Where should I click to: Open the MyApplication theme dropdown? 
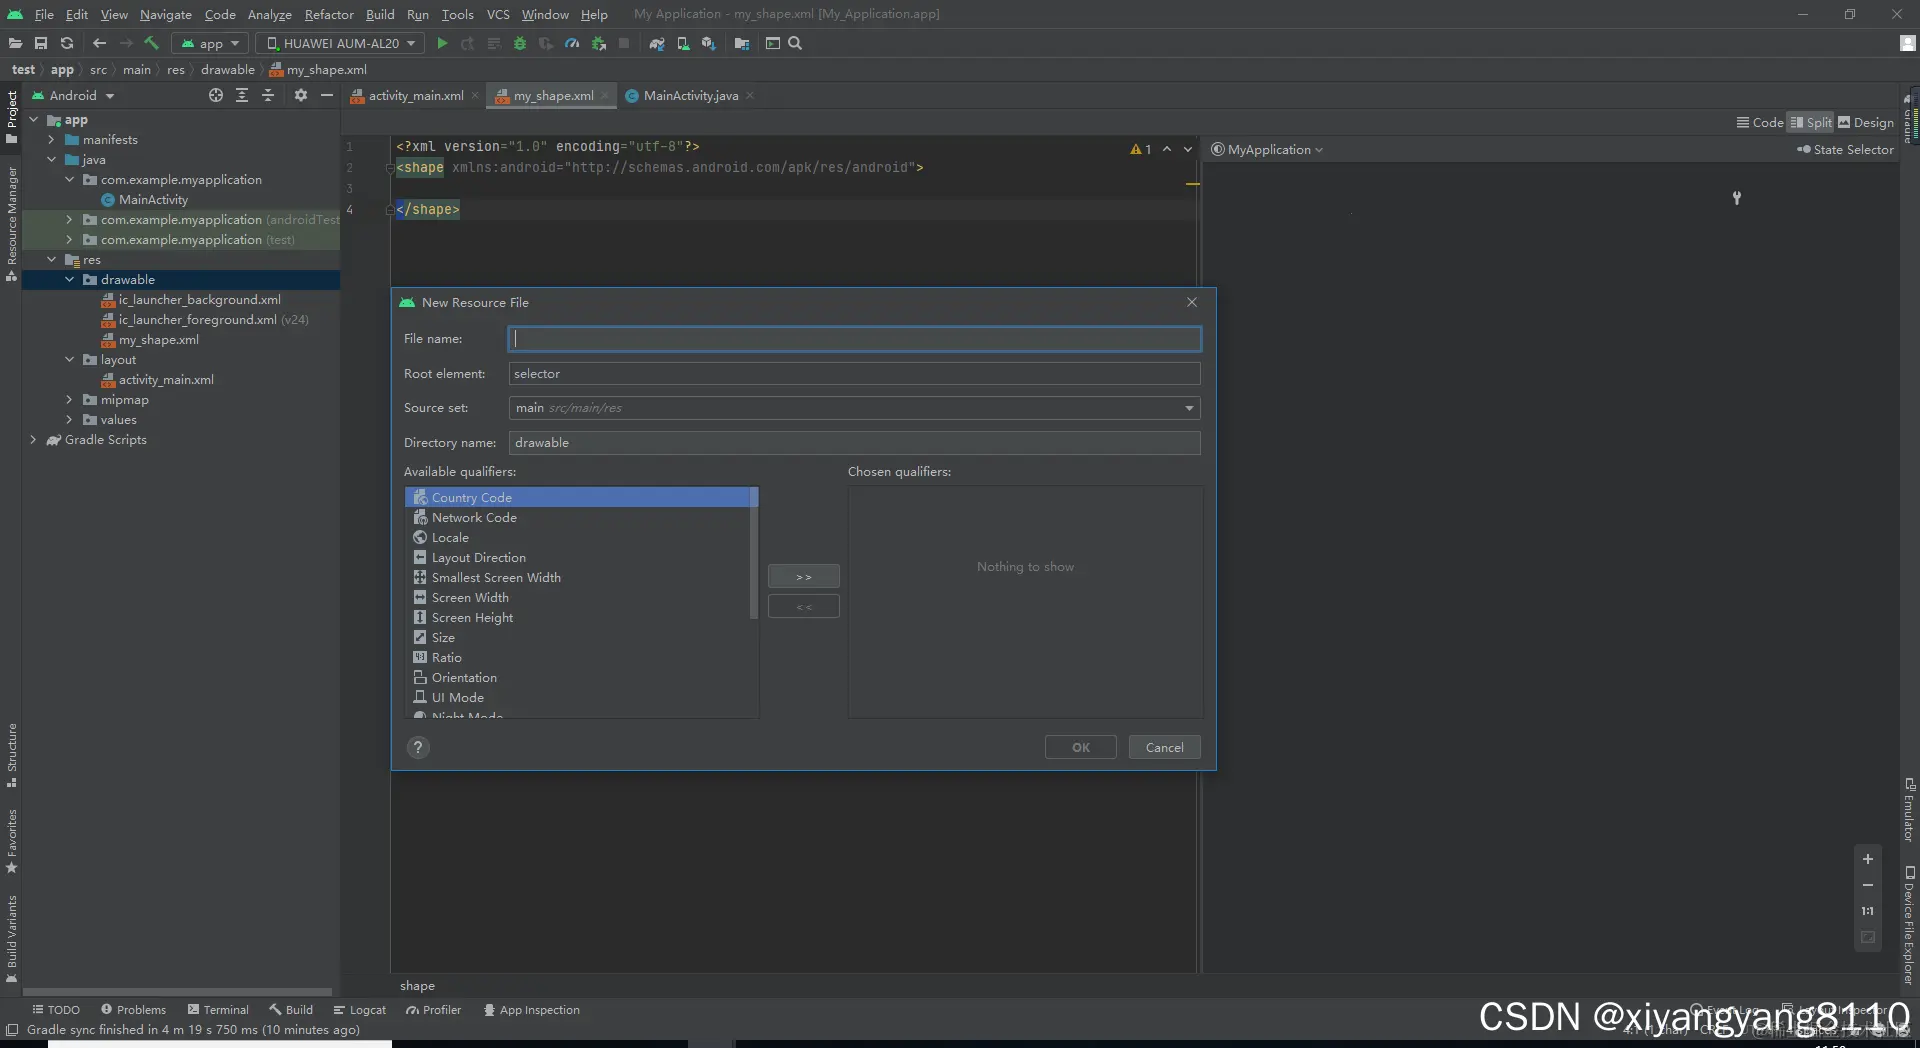tap(1267, 149)
